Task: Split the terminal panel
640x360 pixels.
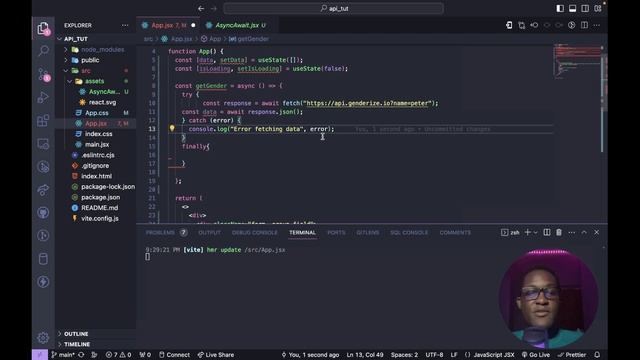Action: click(547, 232)
